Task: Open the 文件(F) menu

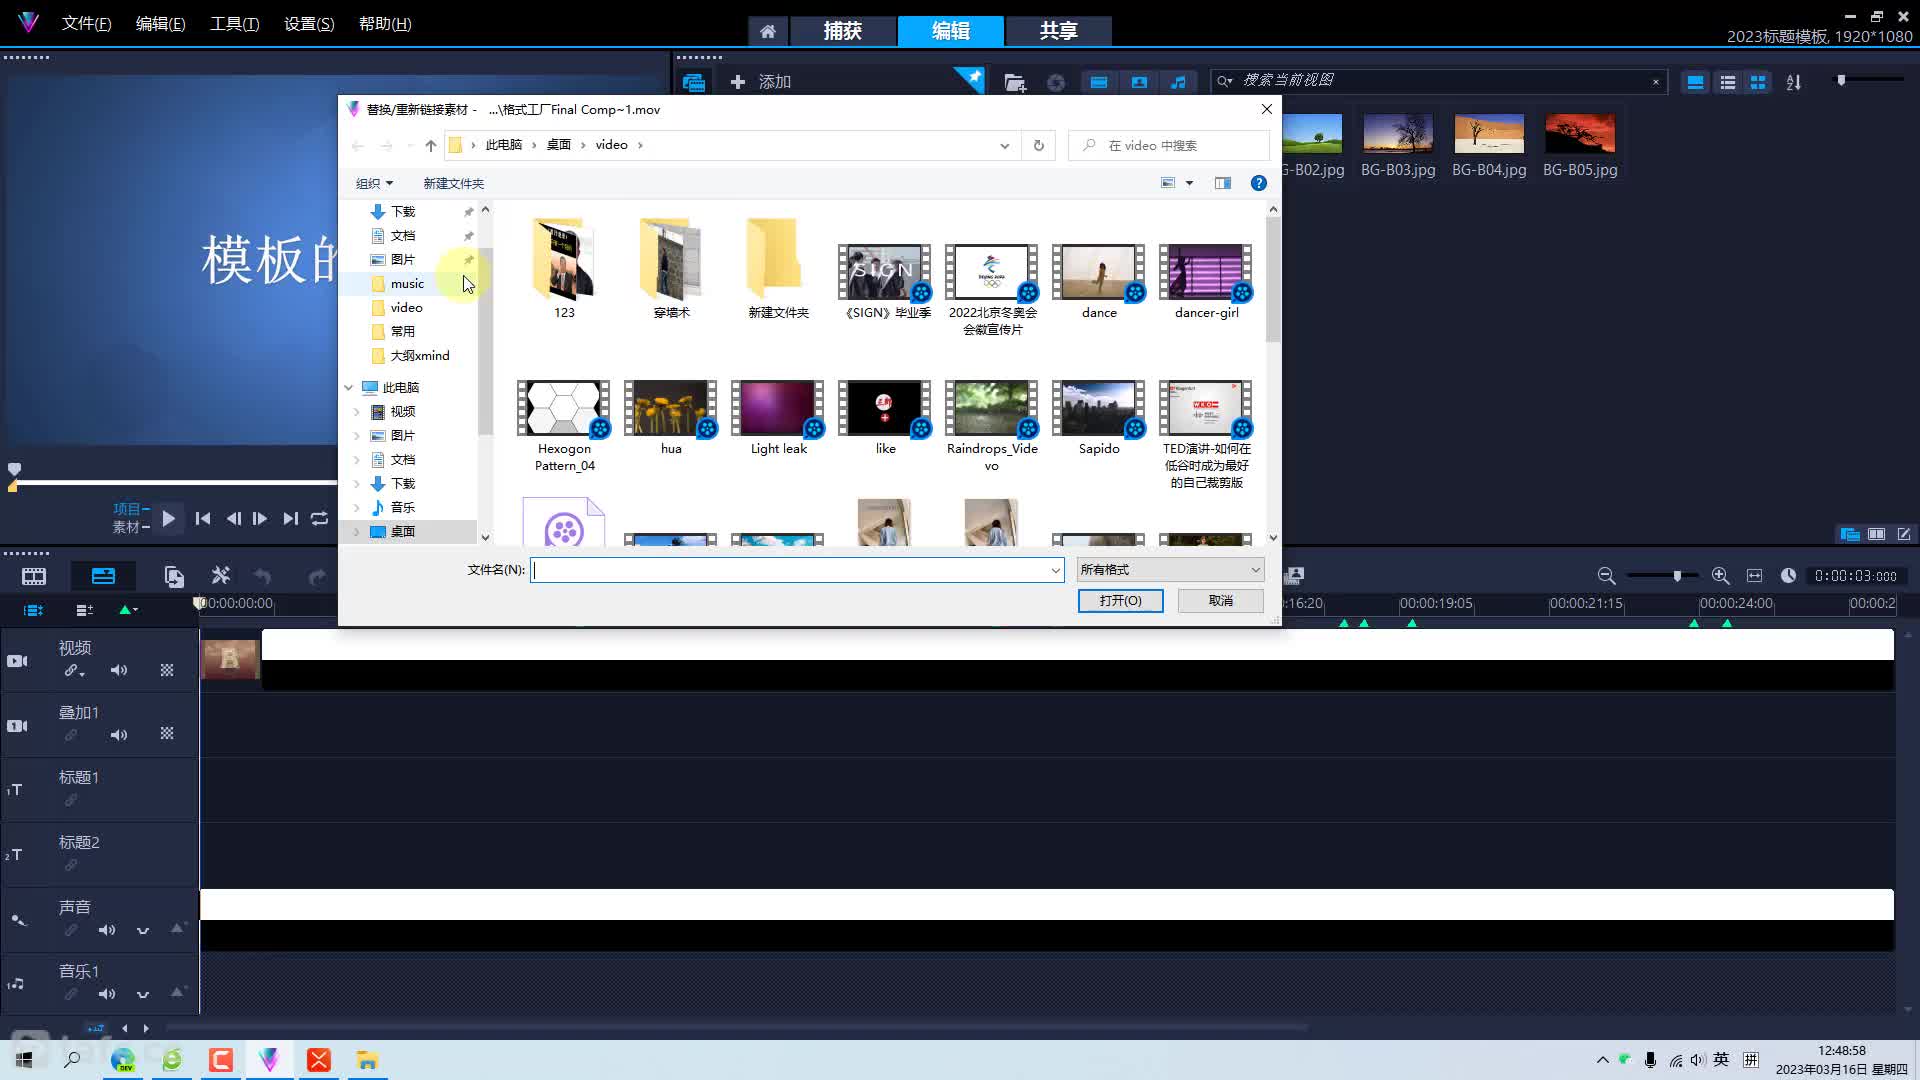Action: [x=86, y=23]
